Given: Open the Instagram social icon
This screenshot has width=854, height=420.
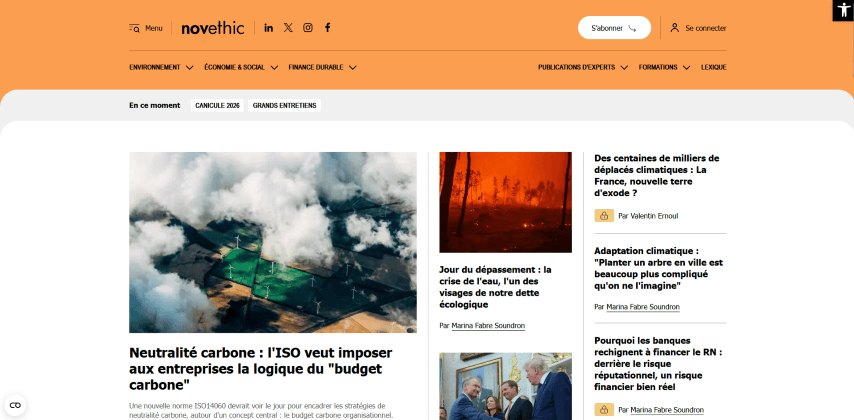Looking at the screenshot, I should 308,28.
